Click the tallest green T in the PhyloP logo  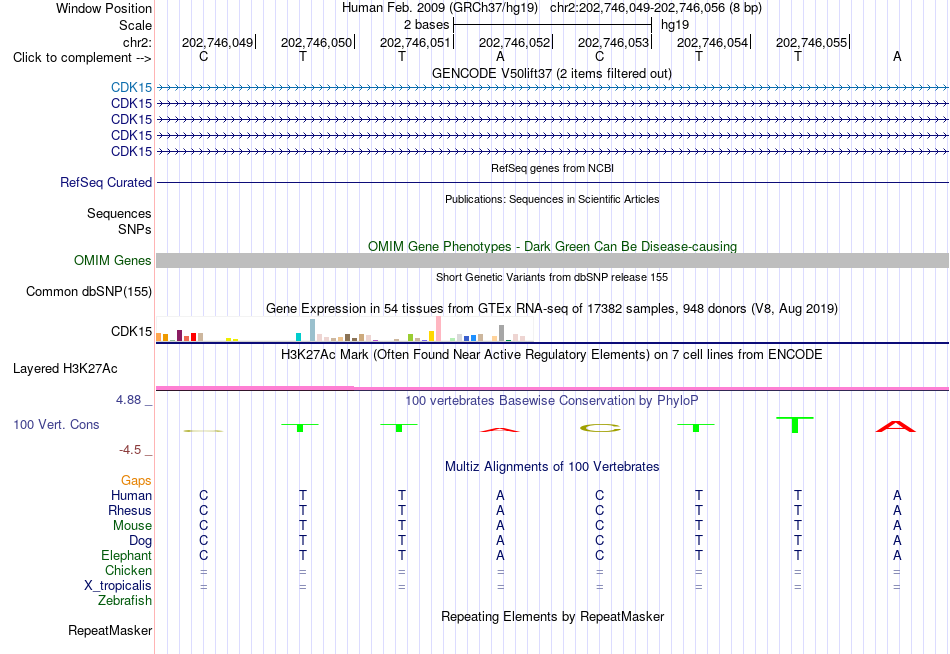tap(795, 424)
